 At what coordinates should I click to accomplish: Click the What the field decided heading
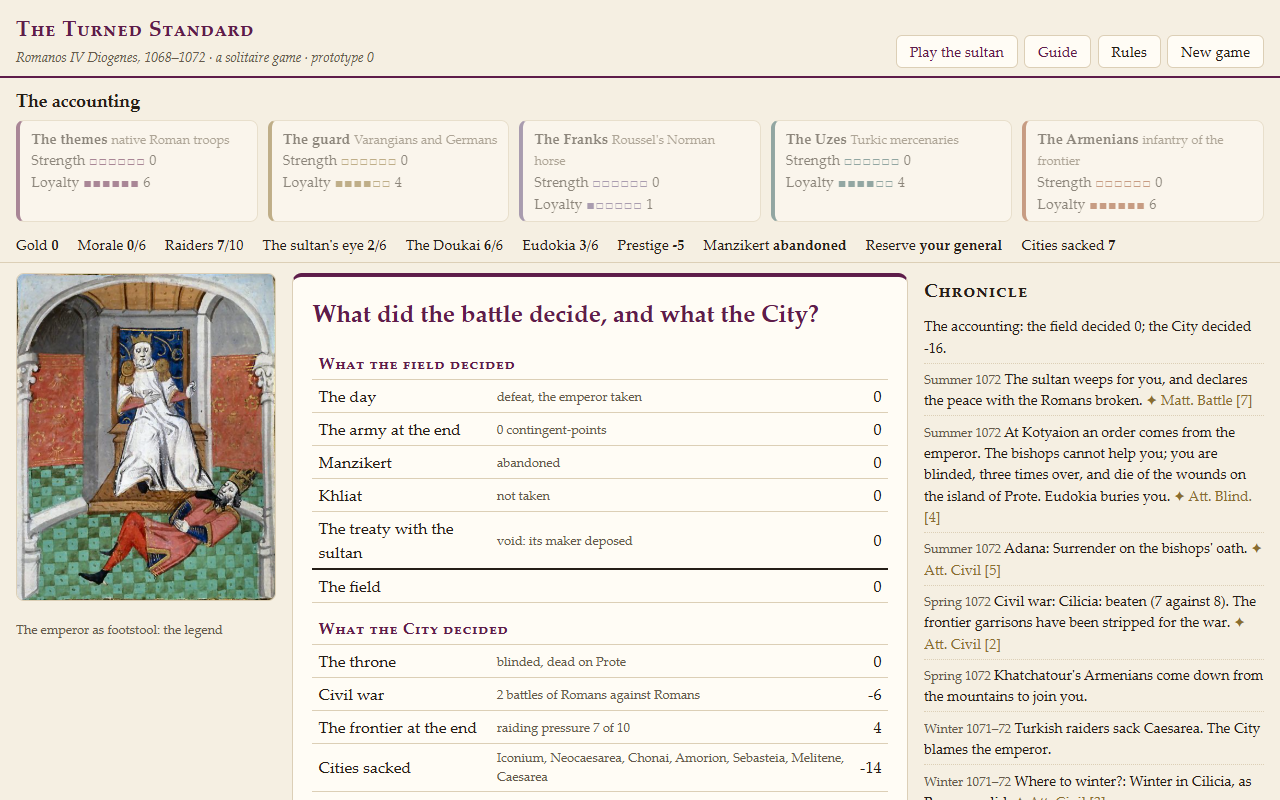click(417, 364)
